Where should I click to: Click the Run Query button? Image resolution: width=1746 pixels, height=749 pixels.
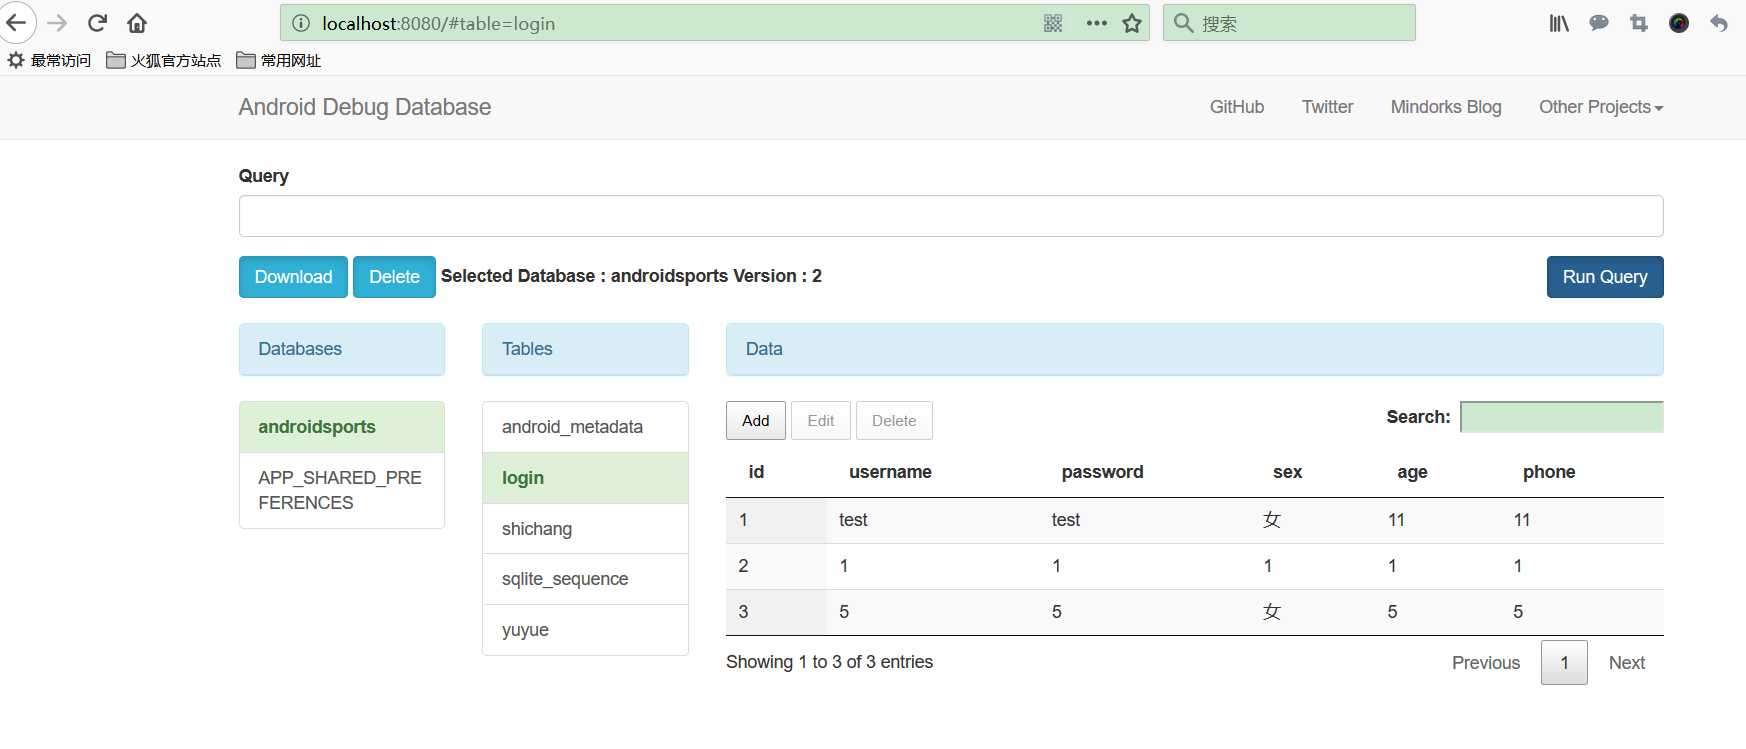[1605, 277]
